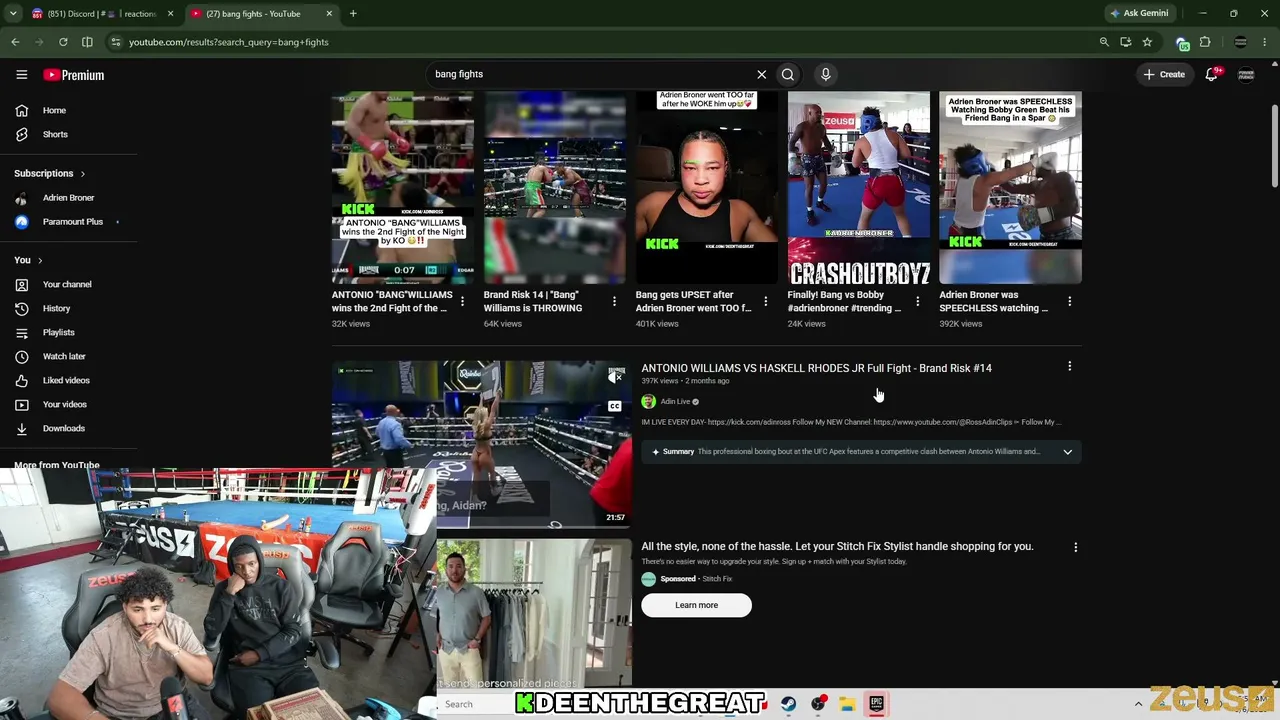
Task: Open File Explorer from the taskbar
Action: click(847, 704)
